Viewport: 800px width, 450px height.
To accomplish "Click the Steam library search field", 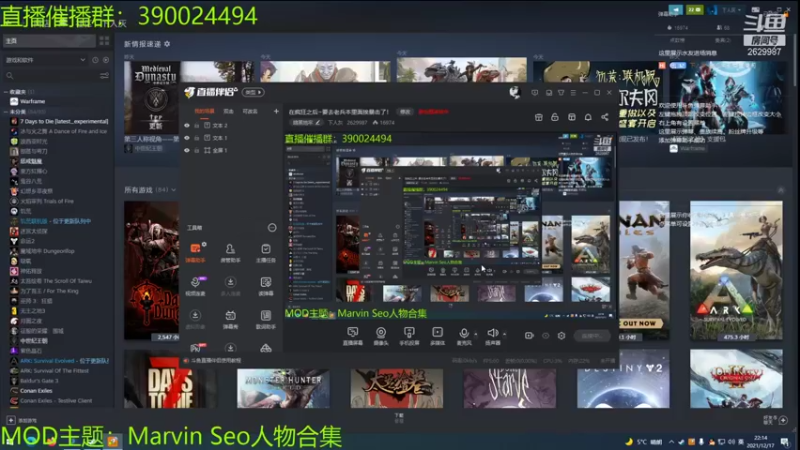I will coord(51,76).
